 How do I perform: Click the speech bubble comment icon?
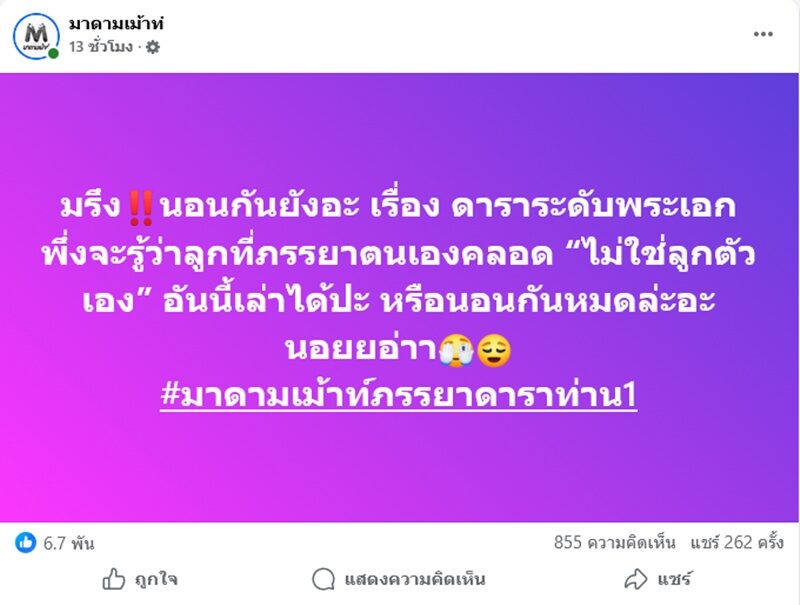(x=323, y=579)
